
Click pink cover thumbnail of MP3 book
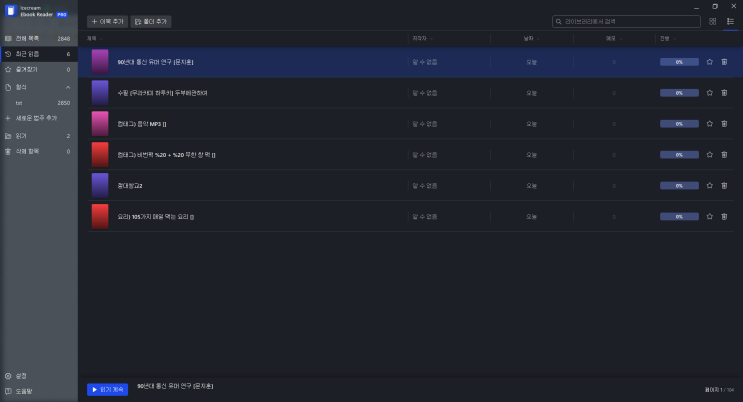pyautogui.click(x=100, y=124)
